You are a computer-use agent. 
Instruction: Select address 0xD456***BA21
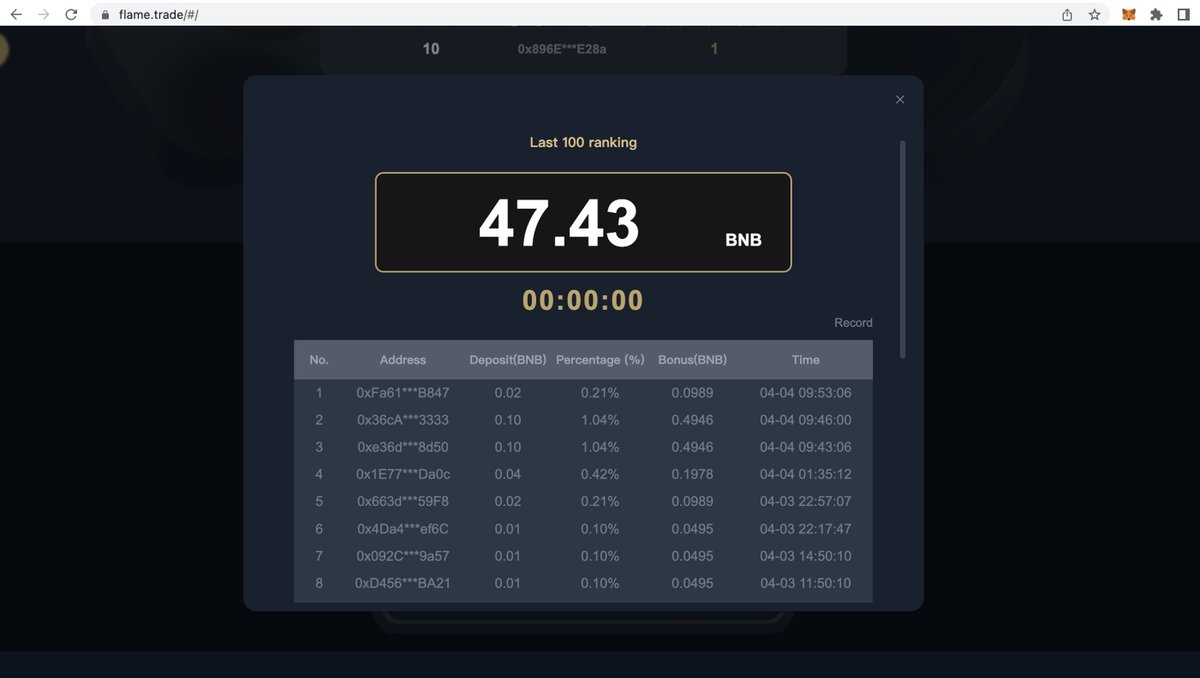pos(403,583)
